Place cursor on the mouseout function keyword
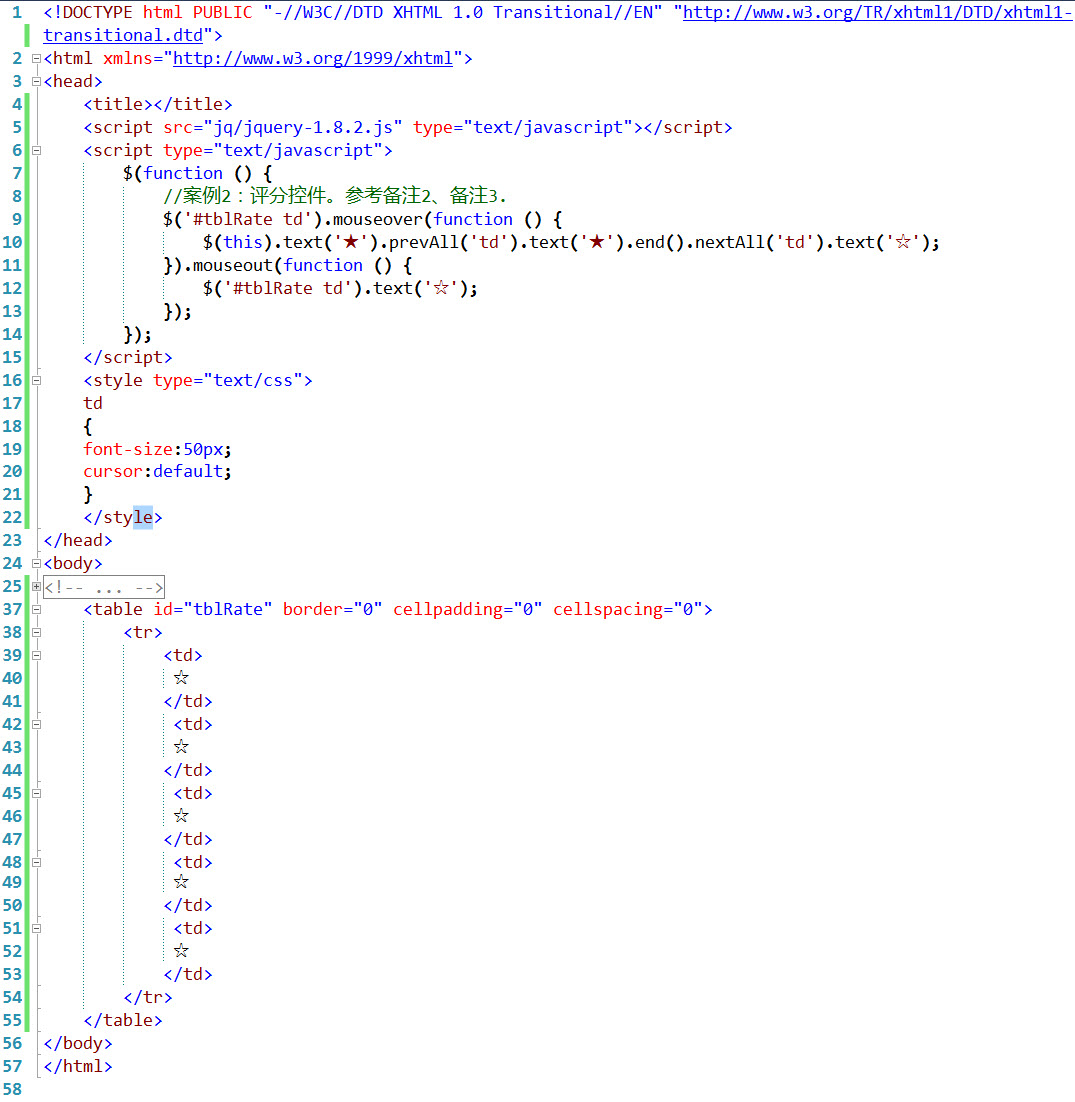The width and height of the screenshot is (1075, 1102). point(323,264)
